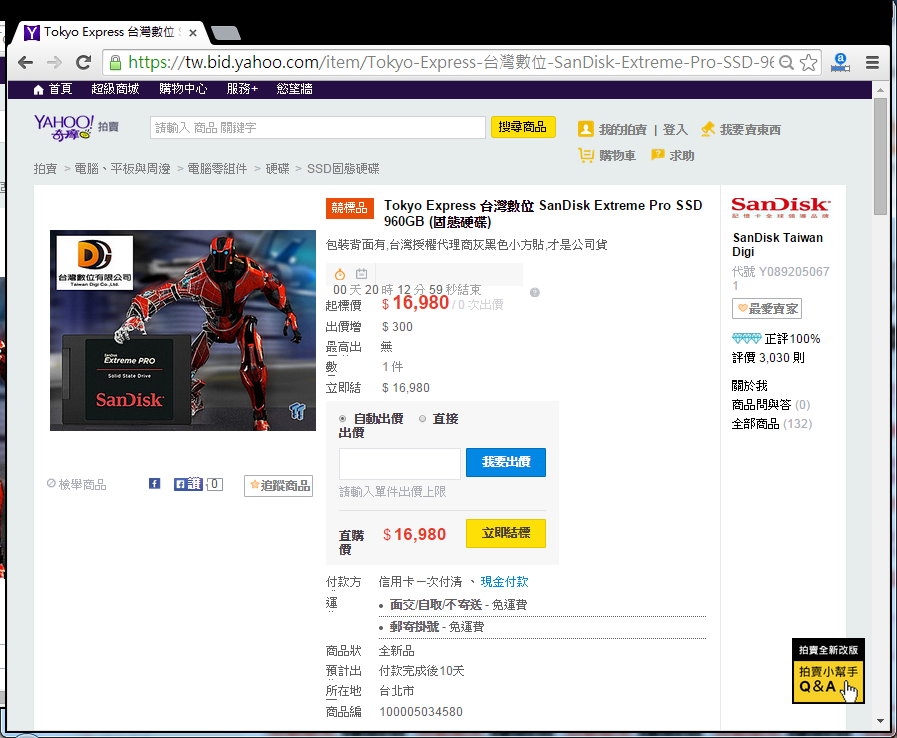
Task: Open the 拍賣小幫手 Q&A helper widget
Action: (828, 670)
